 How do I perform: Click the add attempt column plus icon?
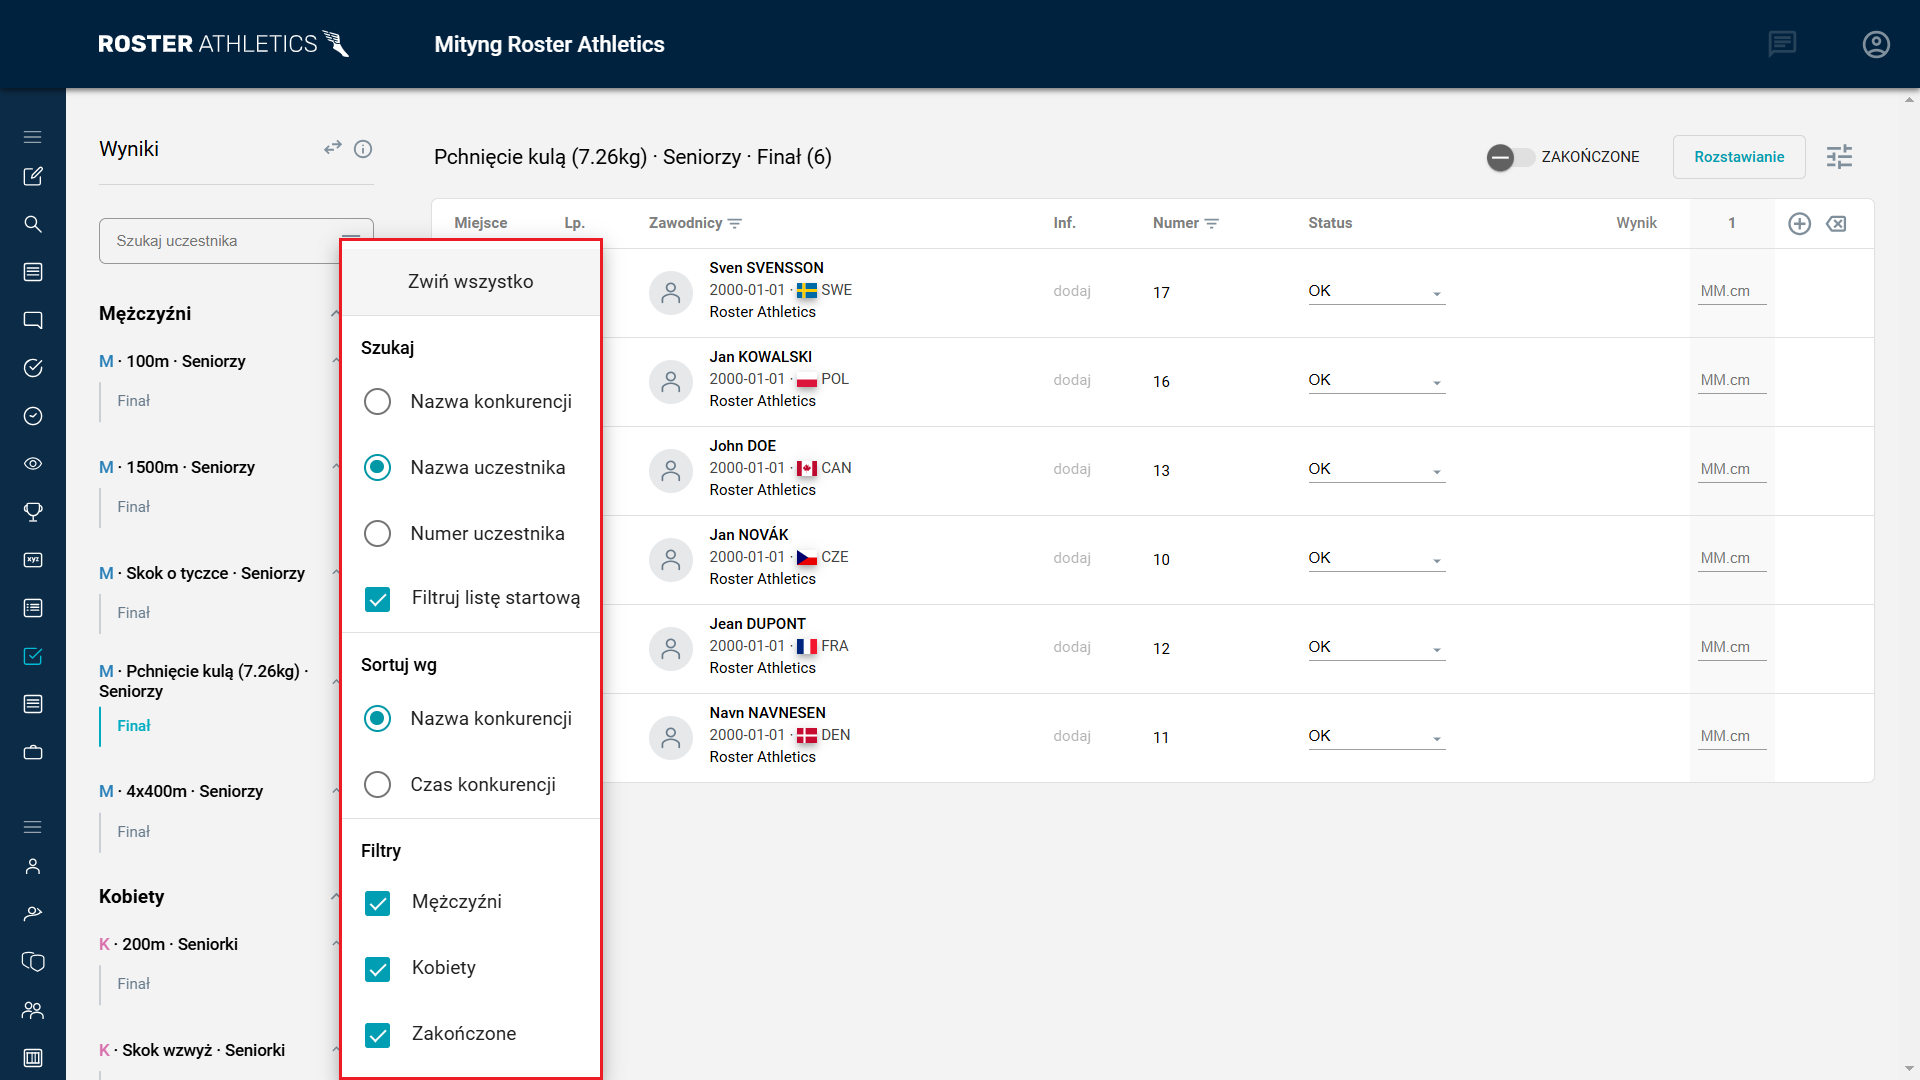click(1799, 224)
